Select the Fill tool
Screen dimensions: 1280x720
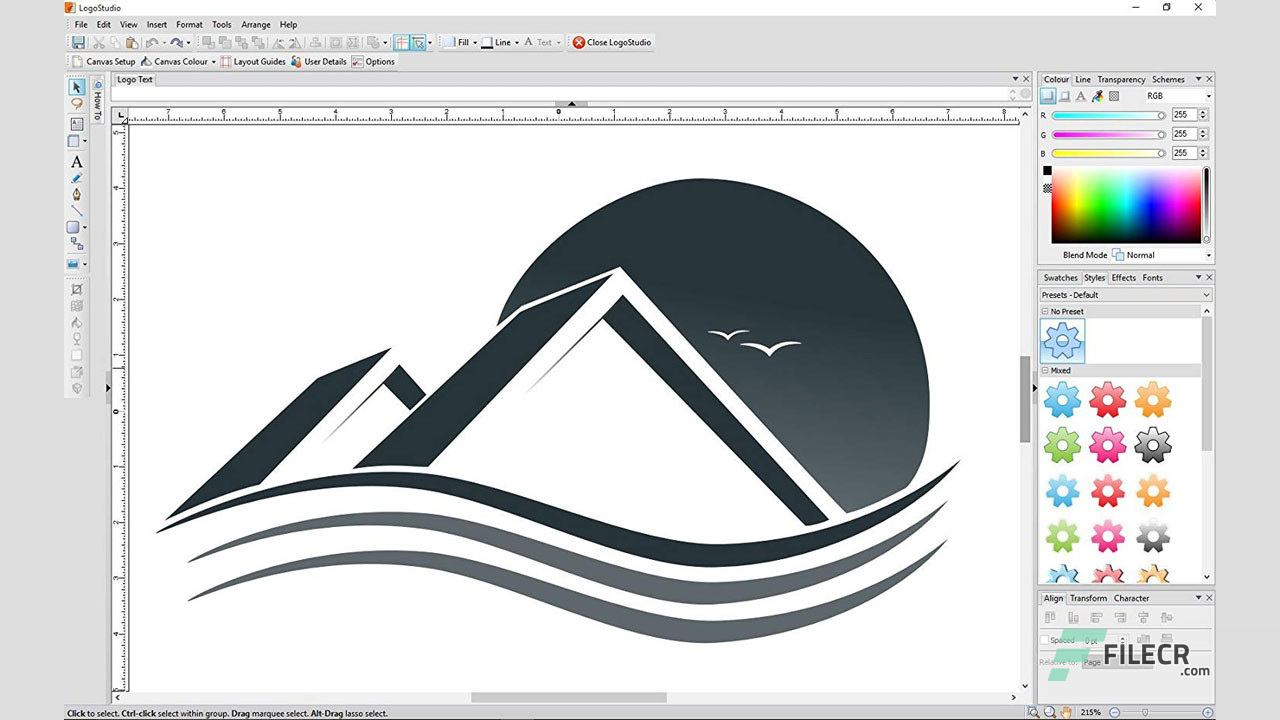[76, 322]
